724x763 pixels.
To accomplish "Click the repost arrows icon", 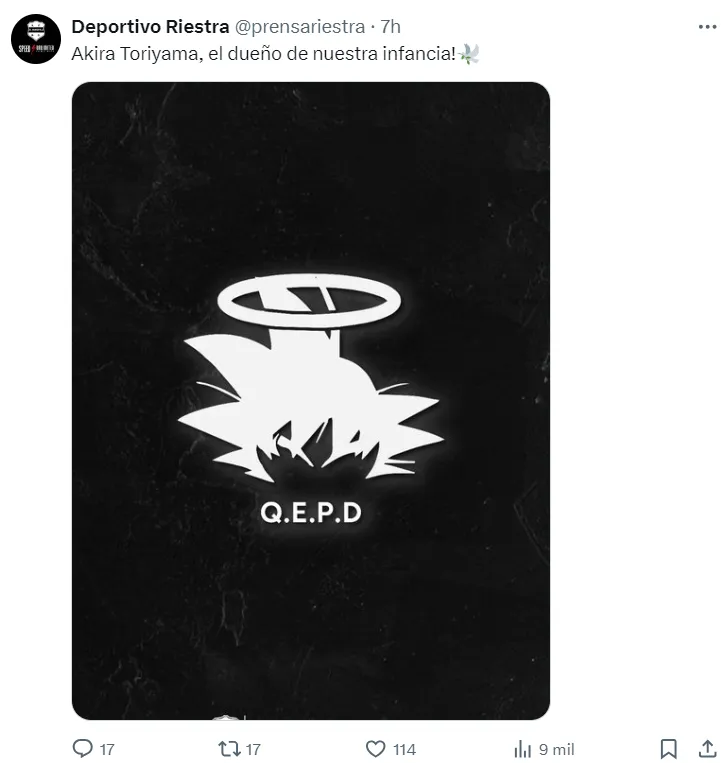I will point(229,748).
